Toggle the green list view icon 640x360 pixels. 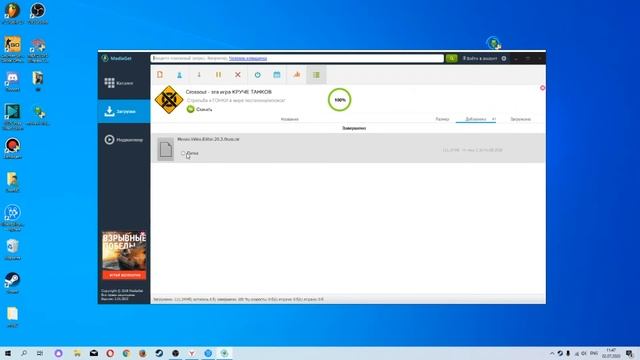click(316, 75)
